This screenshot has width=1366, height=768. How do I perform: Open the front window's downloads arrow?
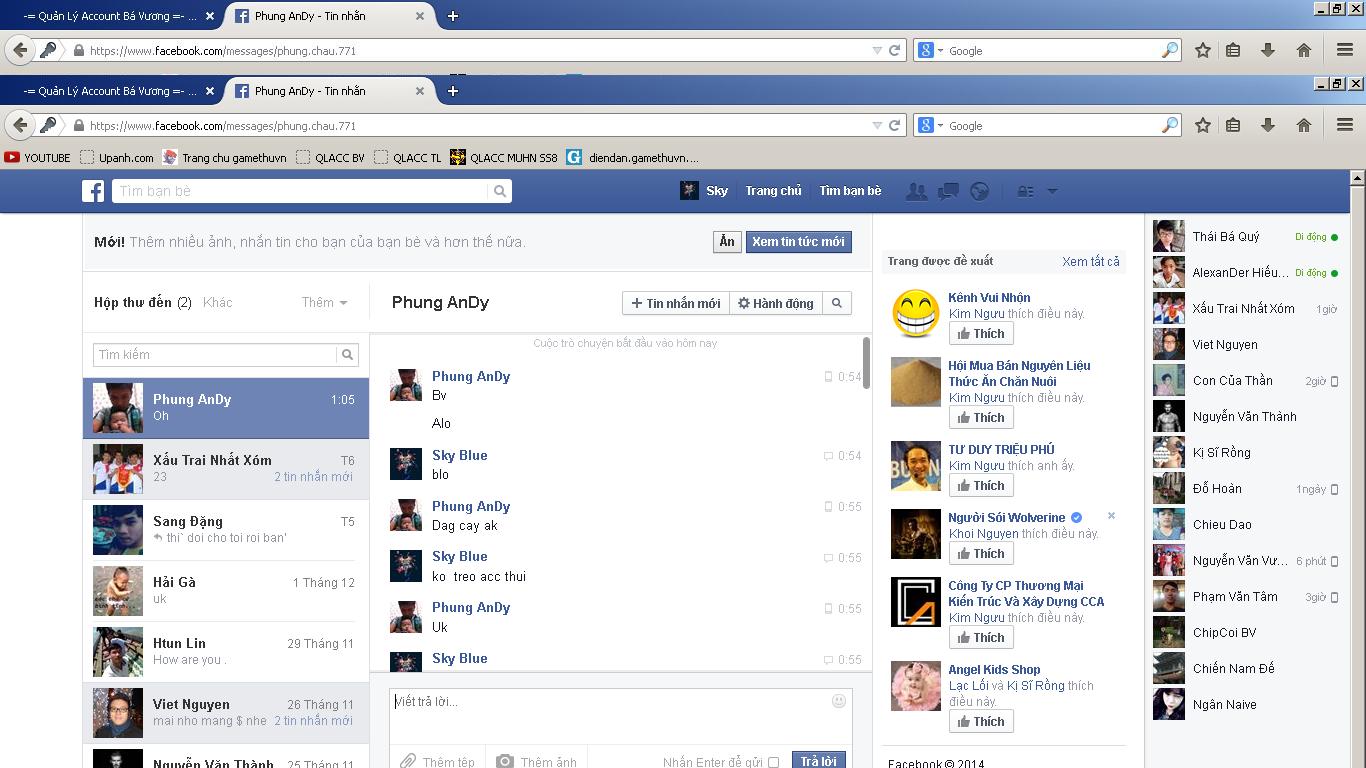coord(1267,125)
